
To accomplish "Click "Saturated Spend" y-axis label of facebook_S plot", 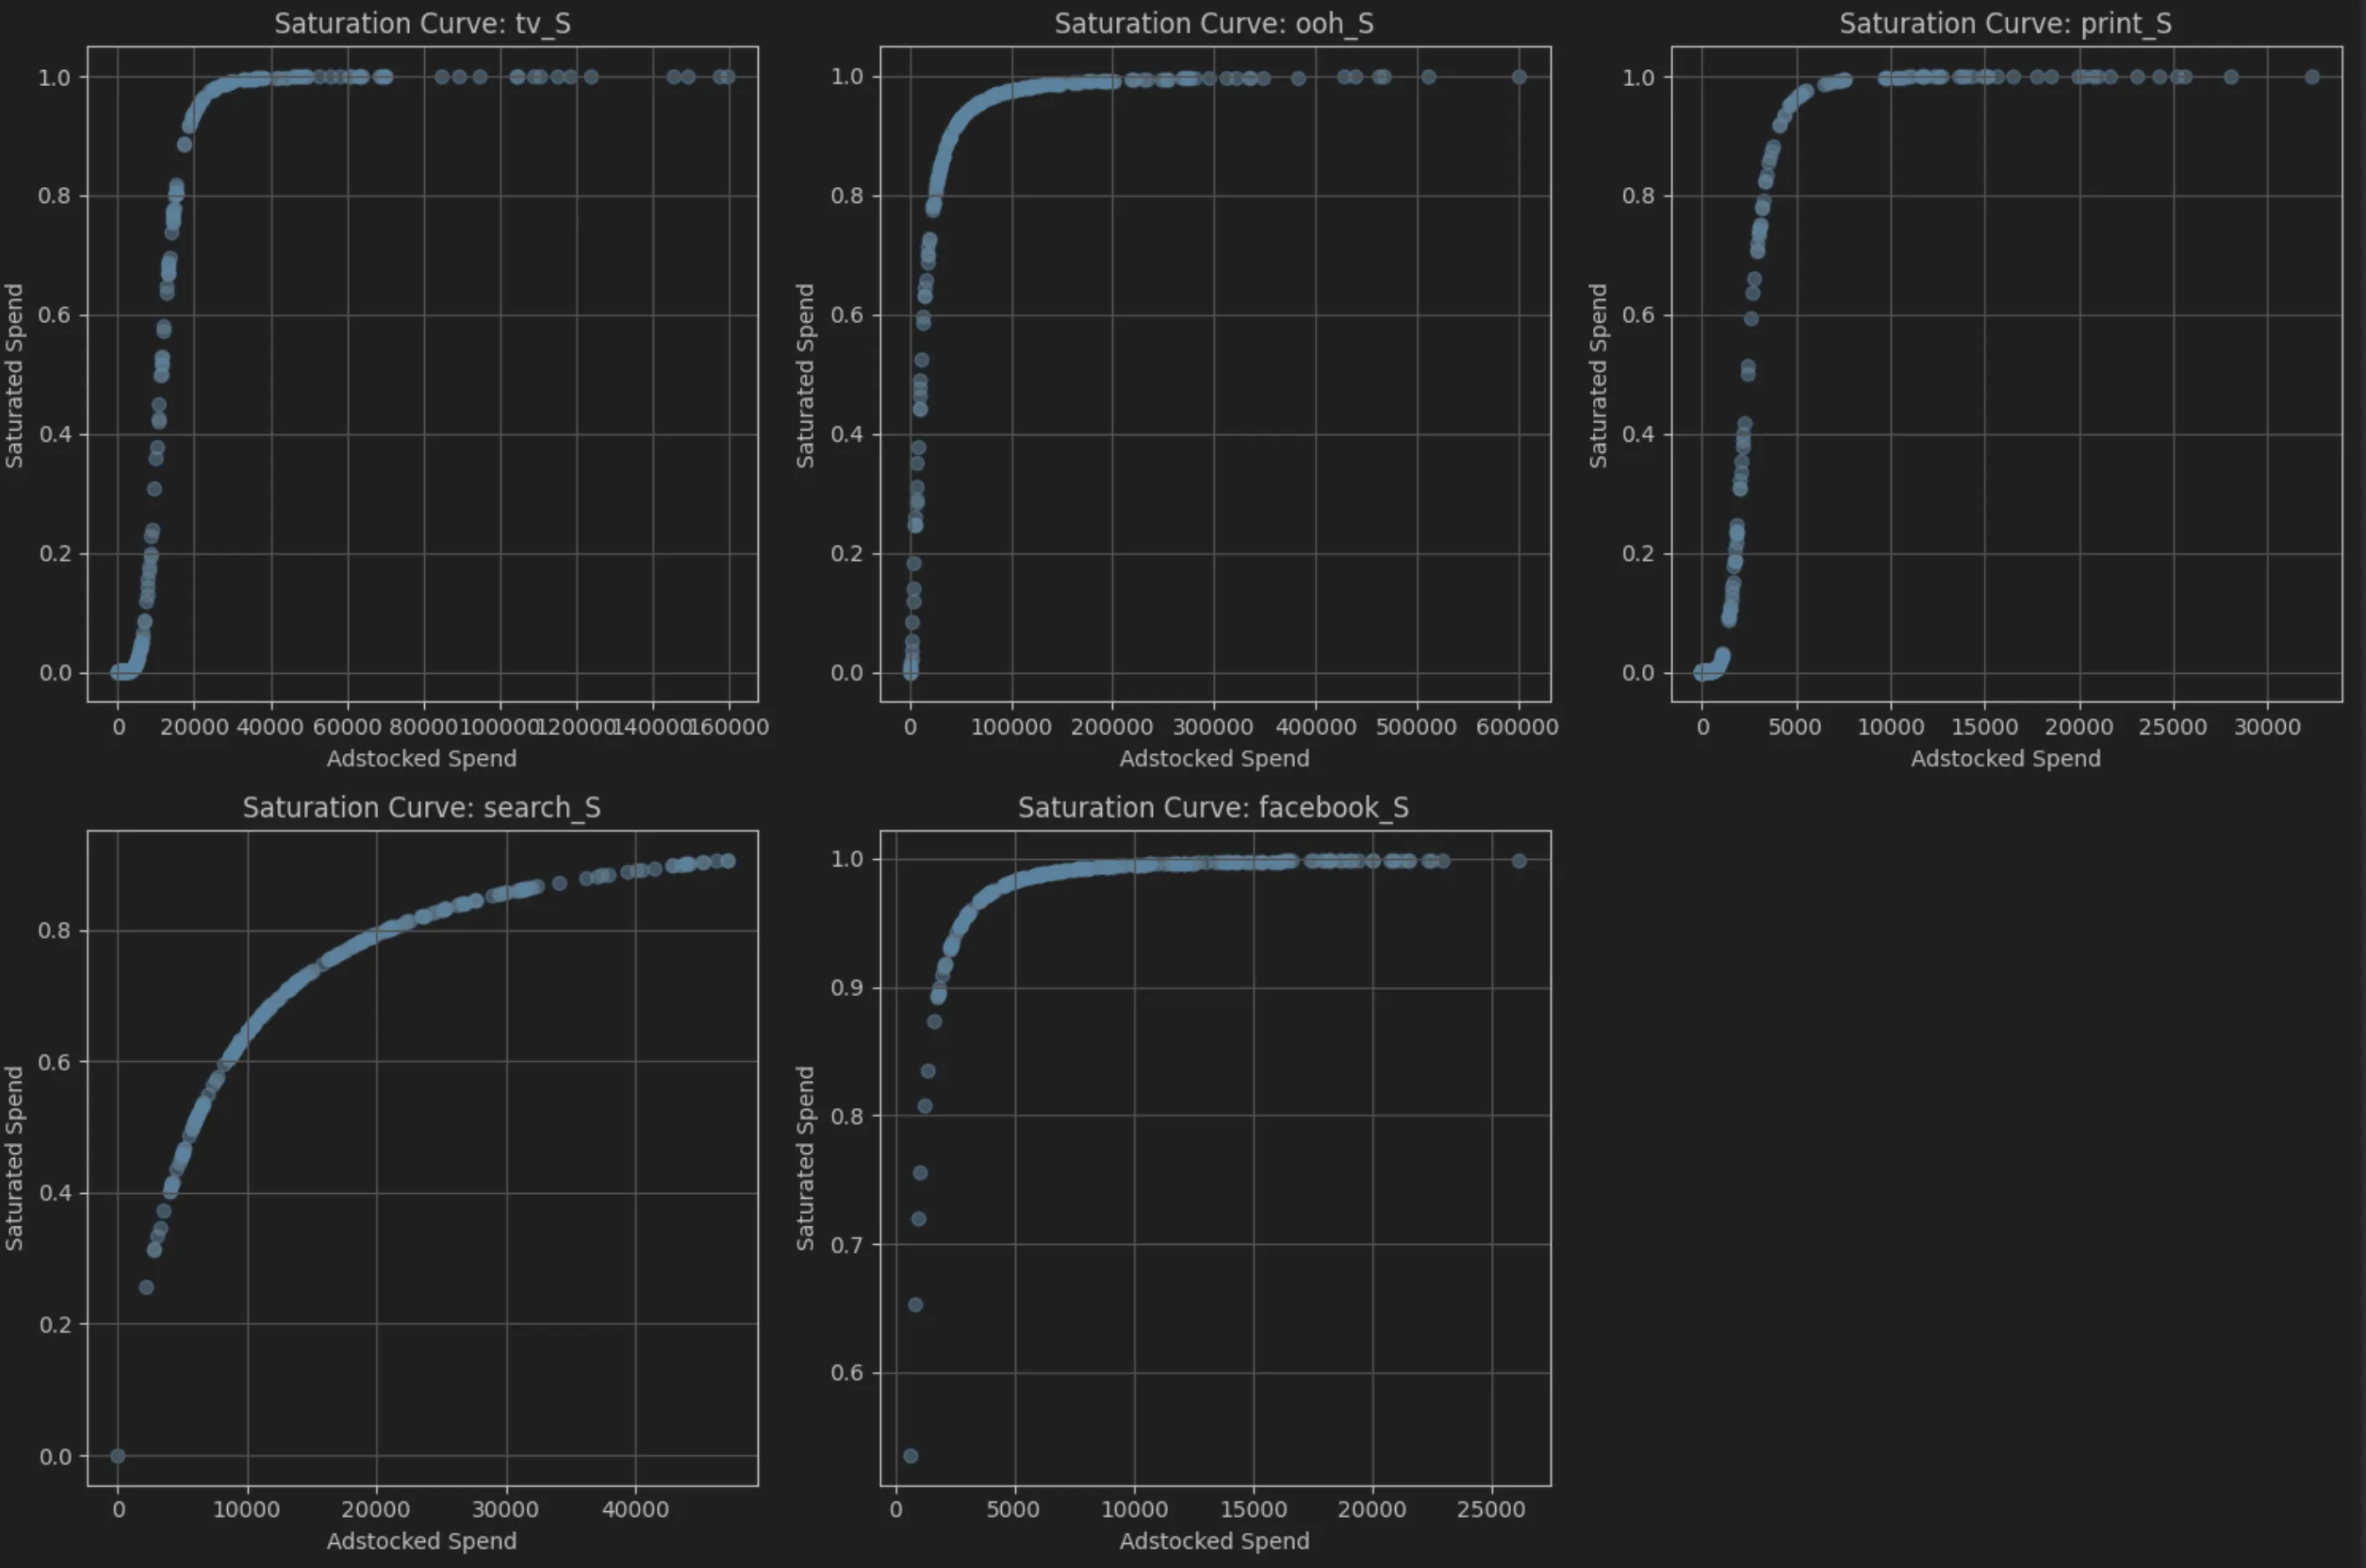I will pos(805,1157).
